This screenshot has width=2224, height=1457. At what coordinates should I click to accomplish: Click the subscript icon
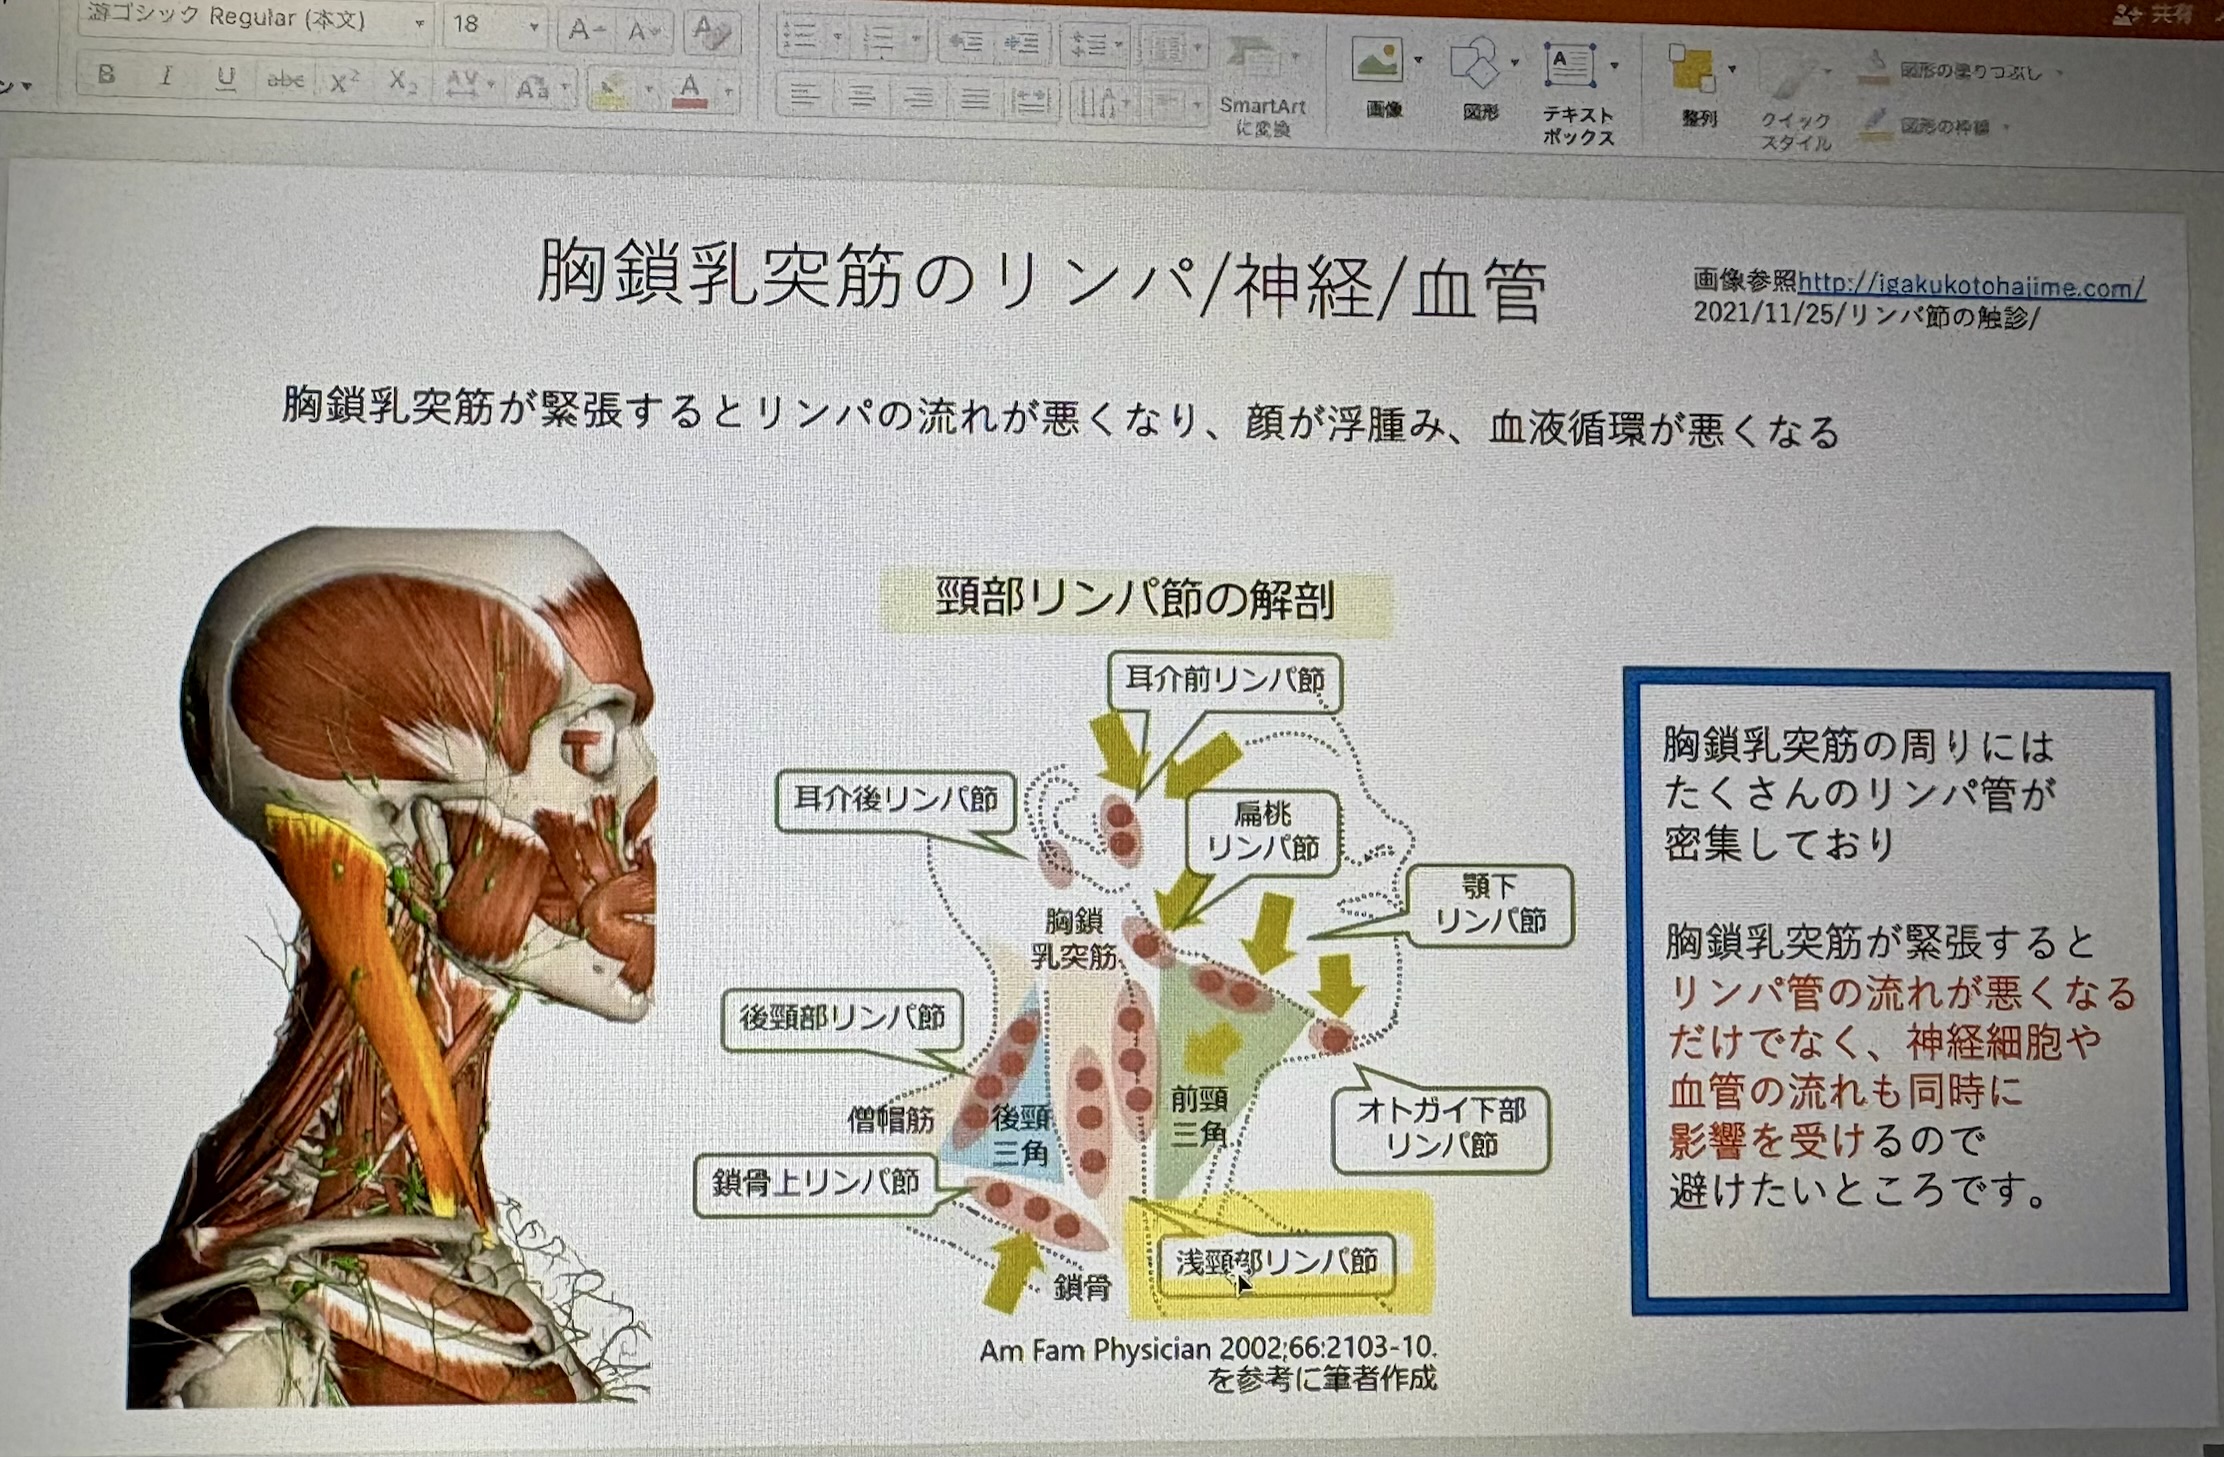(402, 82)
